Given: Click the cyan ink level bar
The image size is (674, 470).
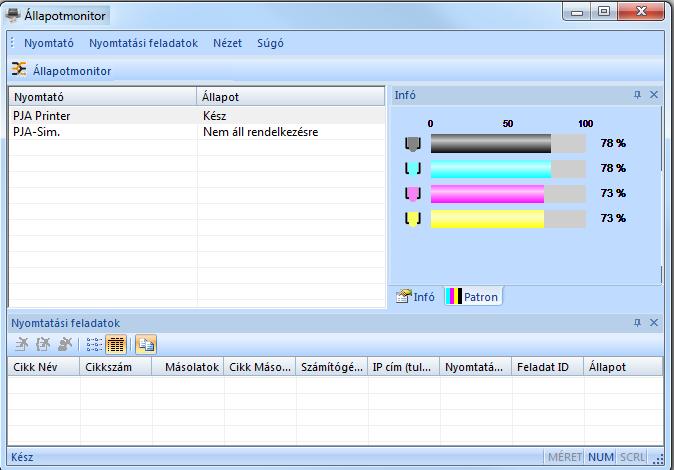Looking at the screenshot, I should pos(508,169).
